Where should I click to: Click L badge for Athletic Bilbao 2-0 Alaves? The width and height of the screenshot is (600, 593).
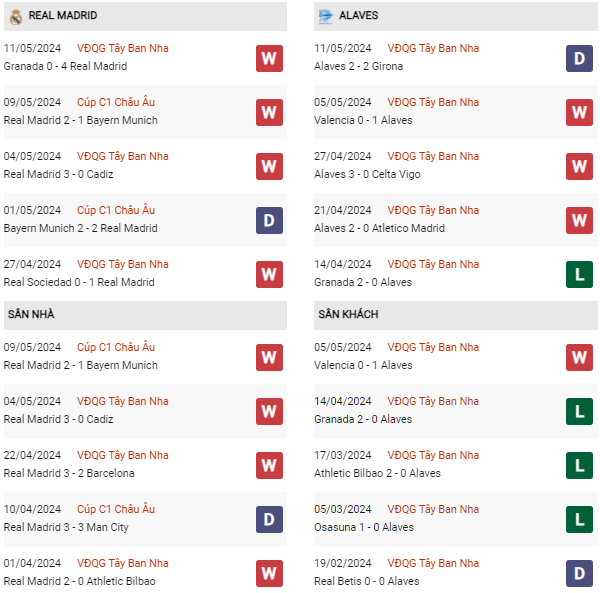(x=579, y=465)
